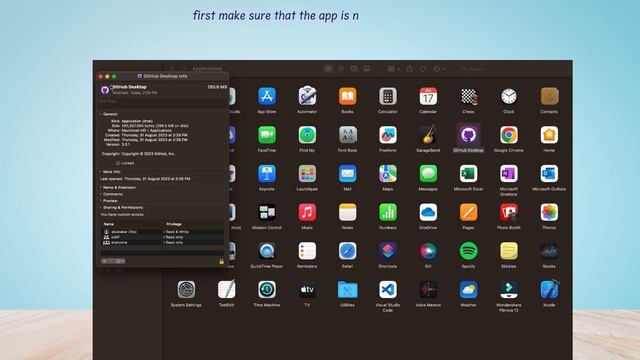Open the Utilities folder
The image size is (640, 360).
pos(347,290)
